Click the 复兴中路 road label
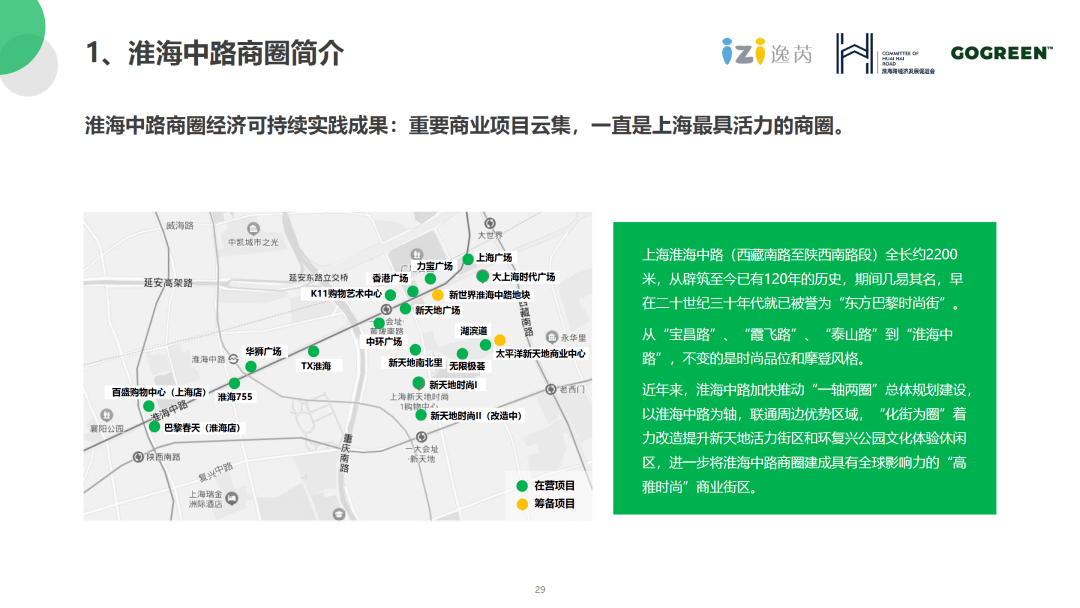The width and height of the screenshot is (1080, 608). pos(216,472)
